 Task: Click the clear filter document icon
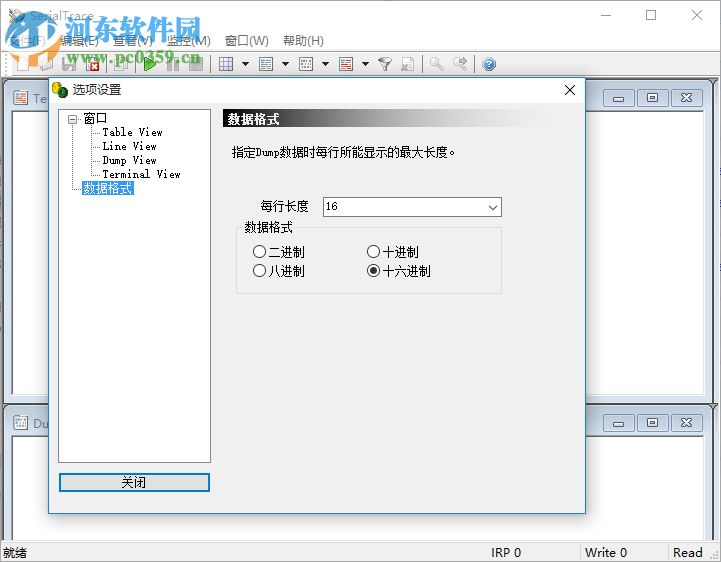[407, 64]
